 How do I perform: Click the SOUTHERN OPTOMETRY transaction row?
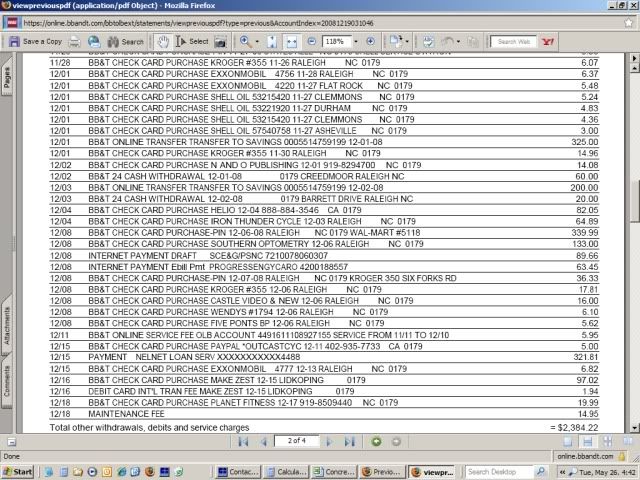click(x=324, y=244)
